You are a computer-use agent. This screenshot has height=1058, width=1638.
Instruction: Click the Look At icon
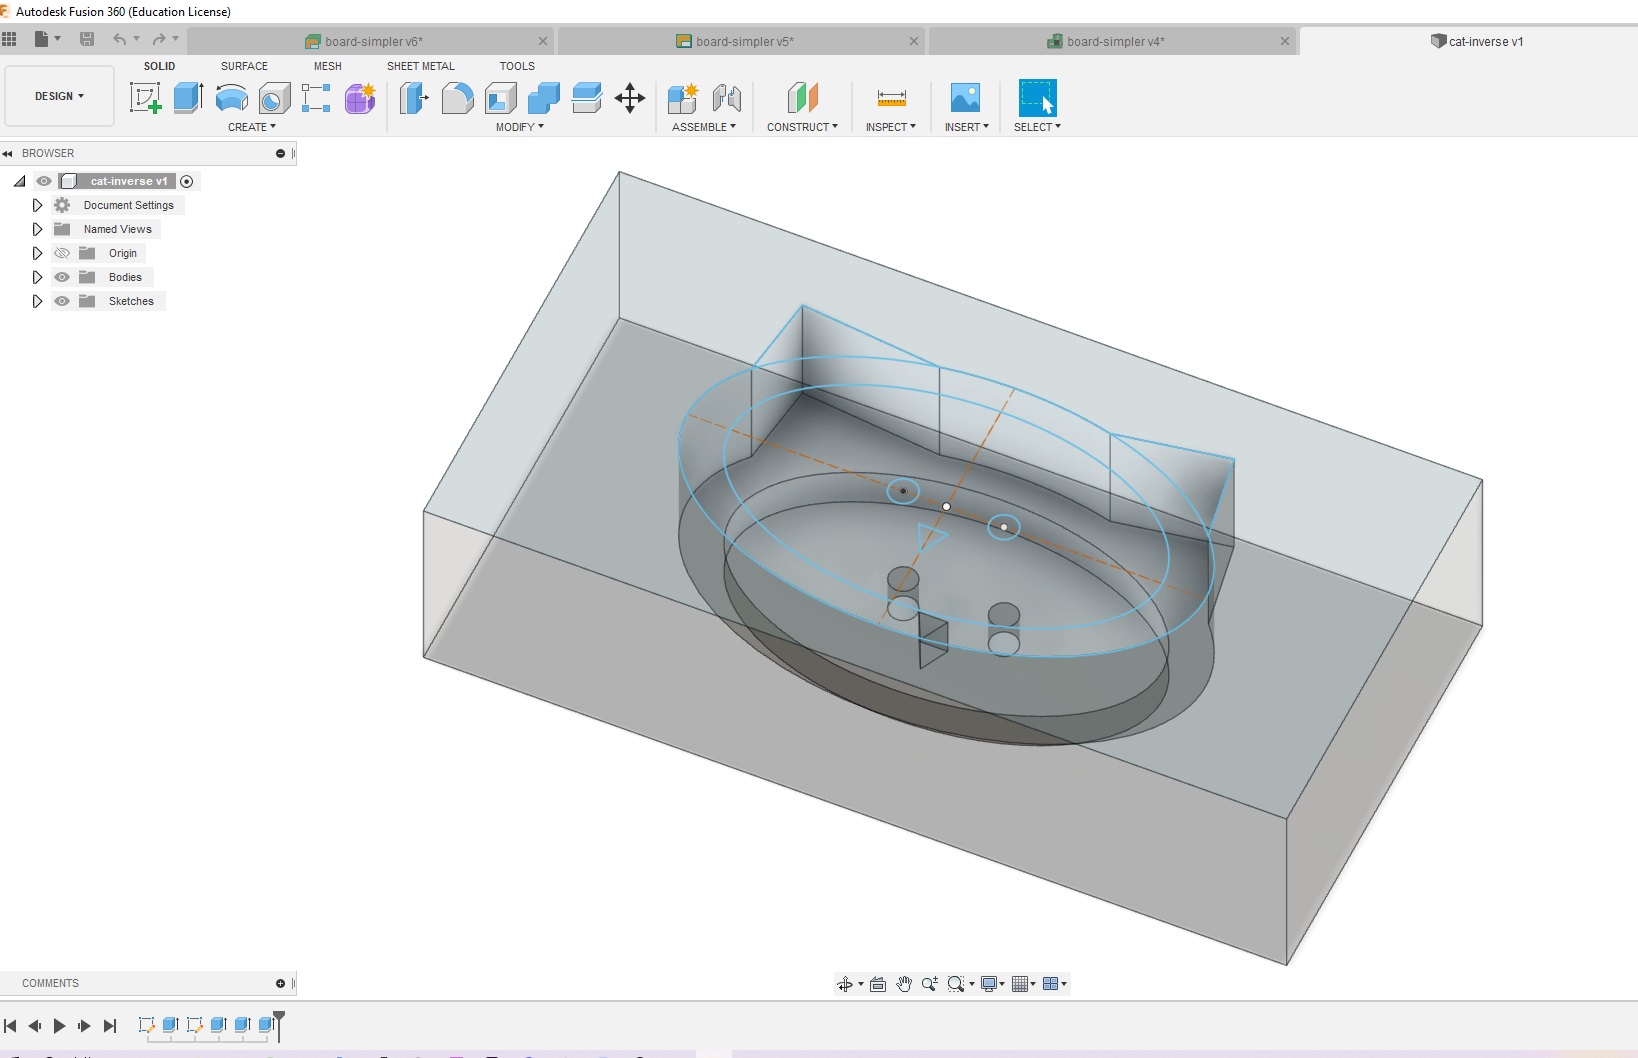[x=878, y=984]
